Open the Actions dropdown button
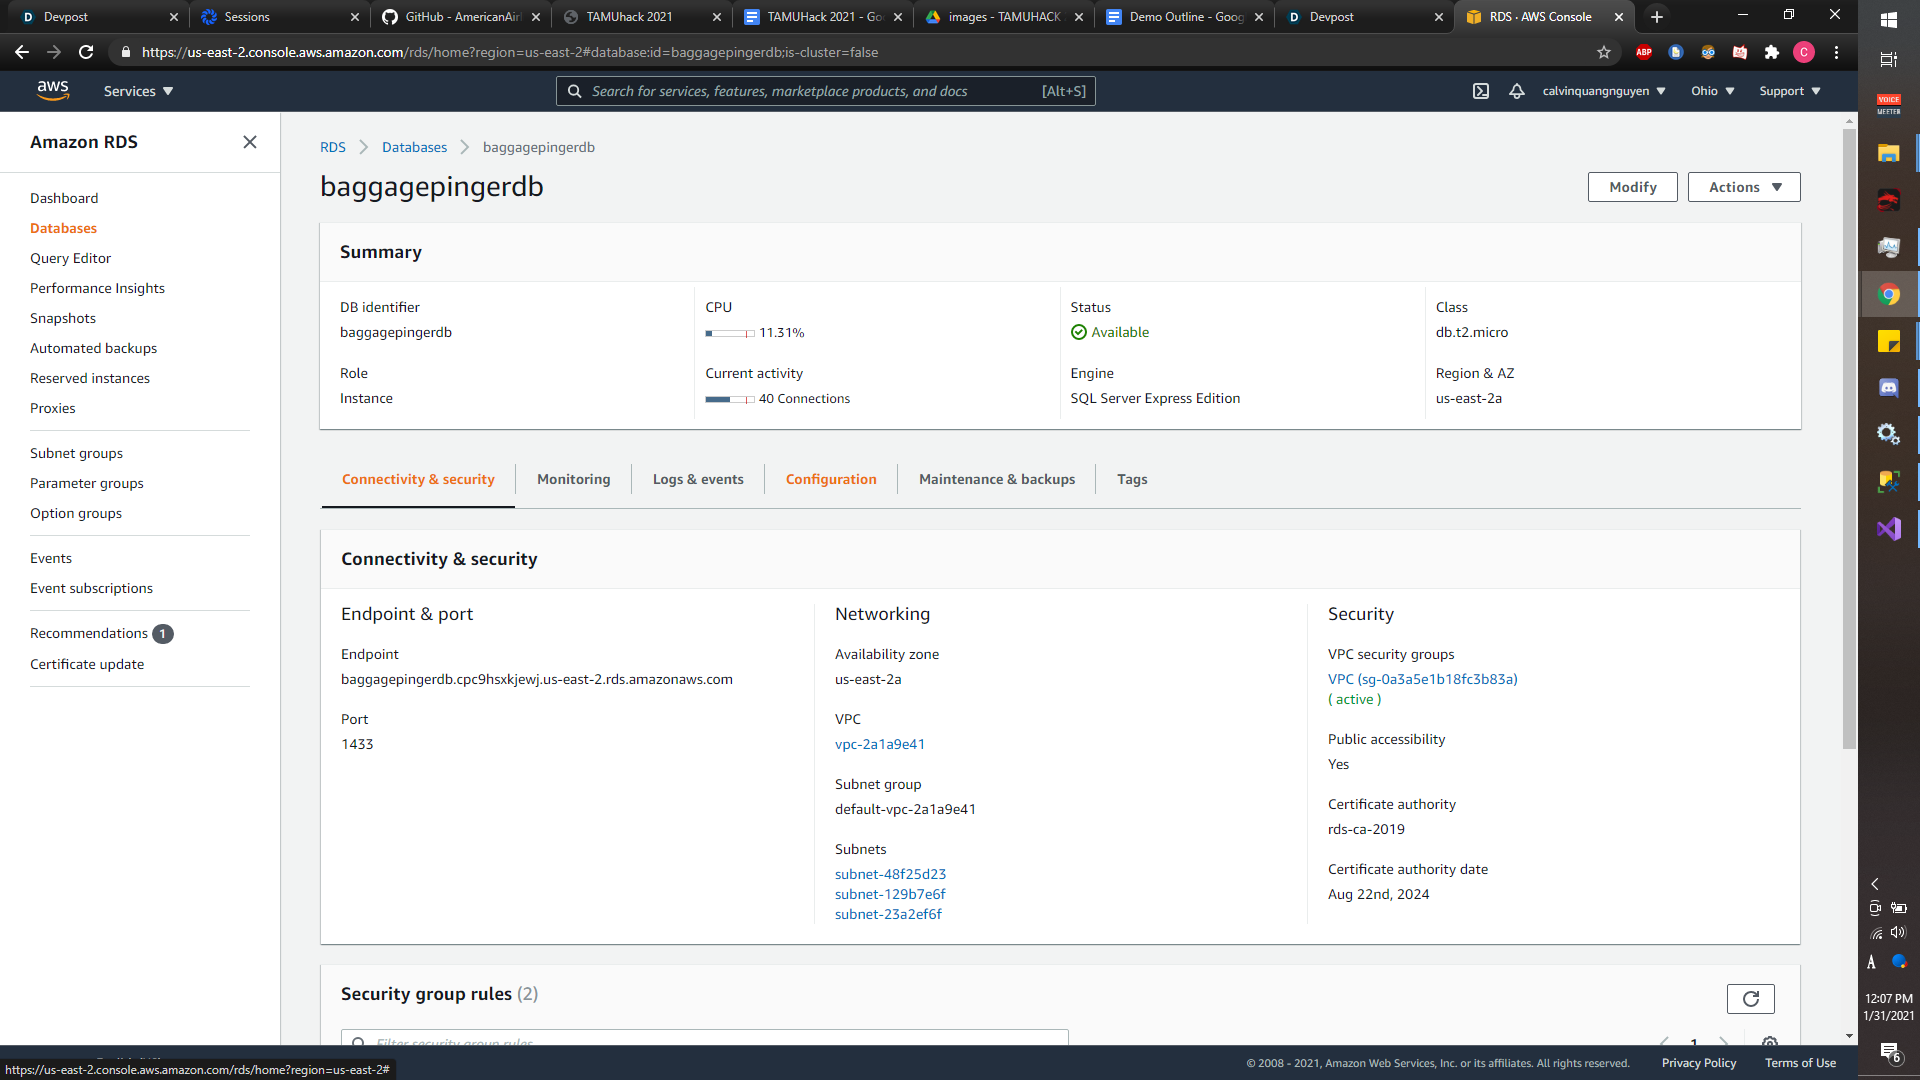 click(x=1744, y=187)
